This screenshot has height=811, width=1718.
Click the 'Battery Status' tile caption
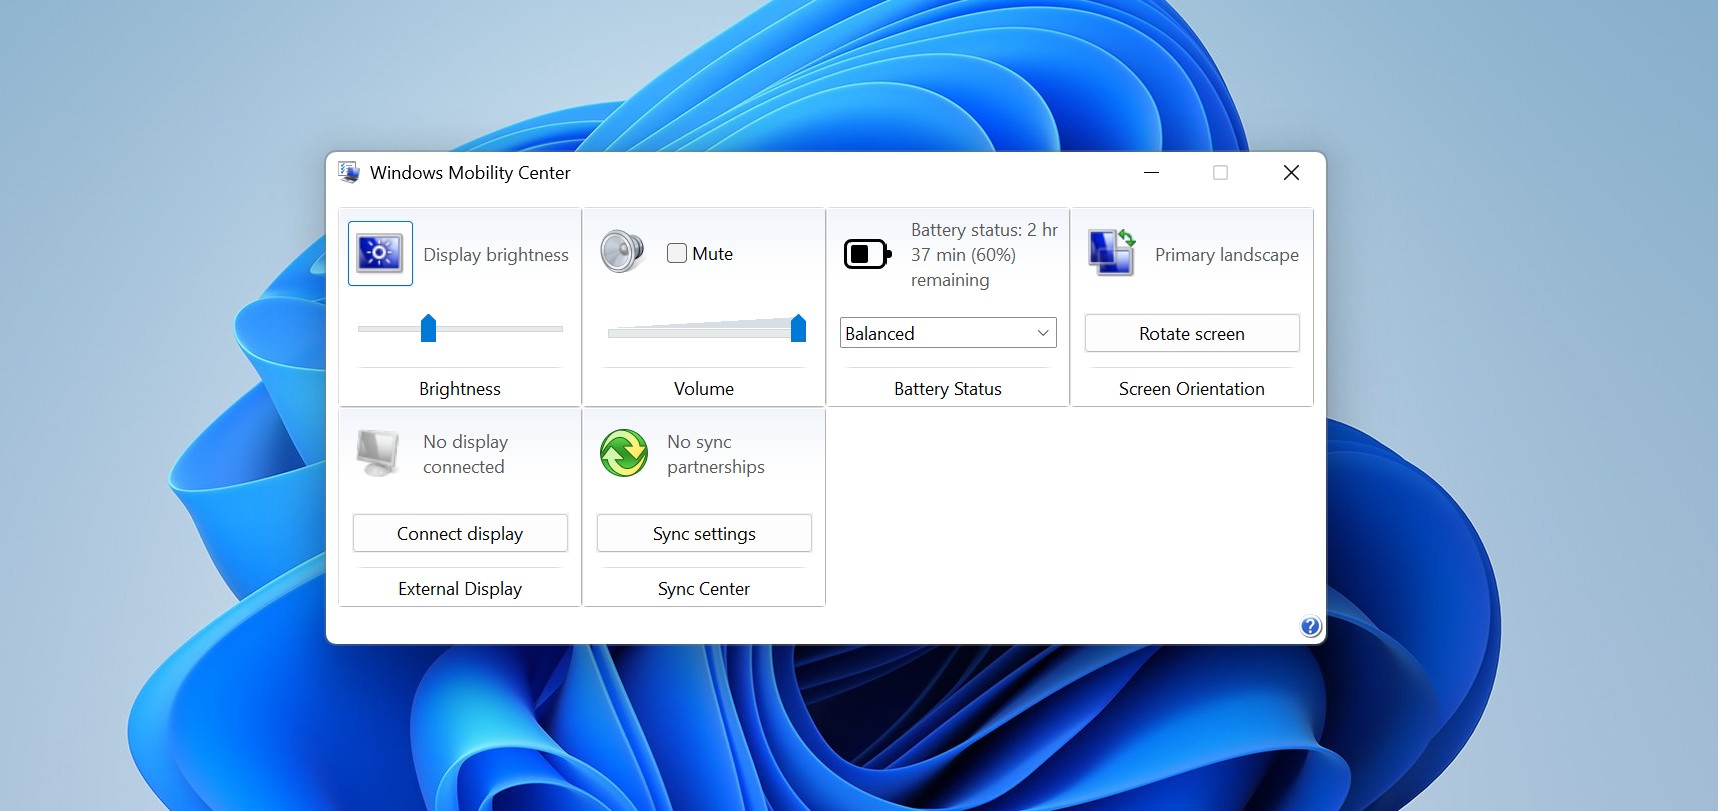pyautogui.click(x=948, y=388)
